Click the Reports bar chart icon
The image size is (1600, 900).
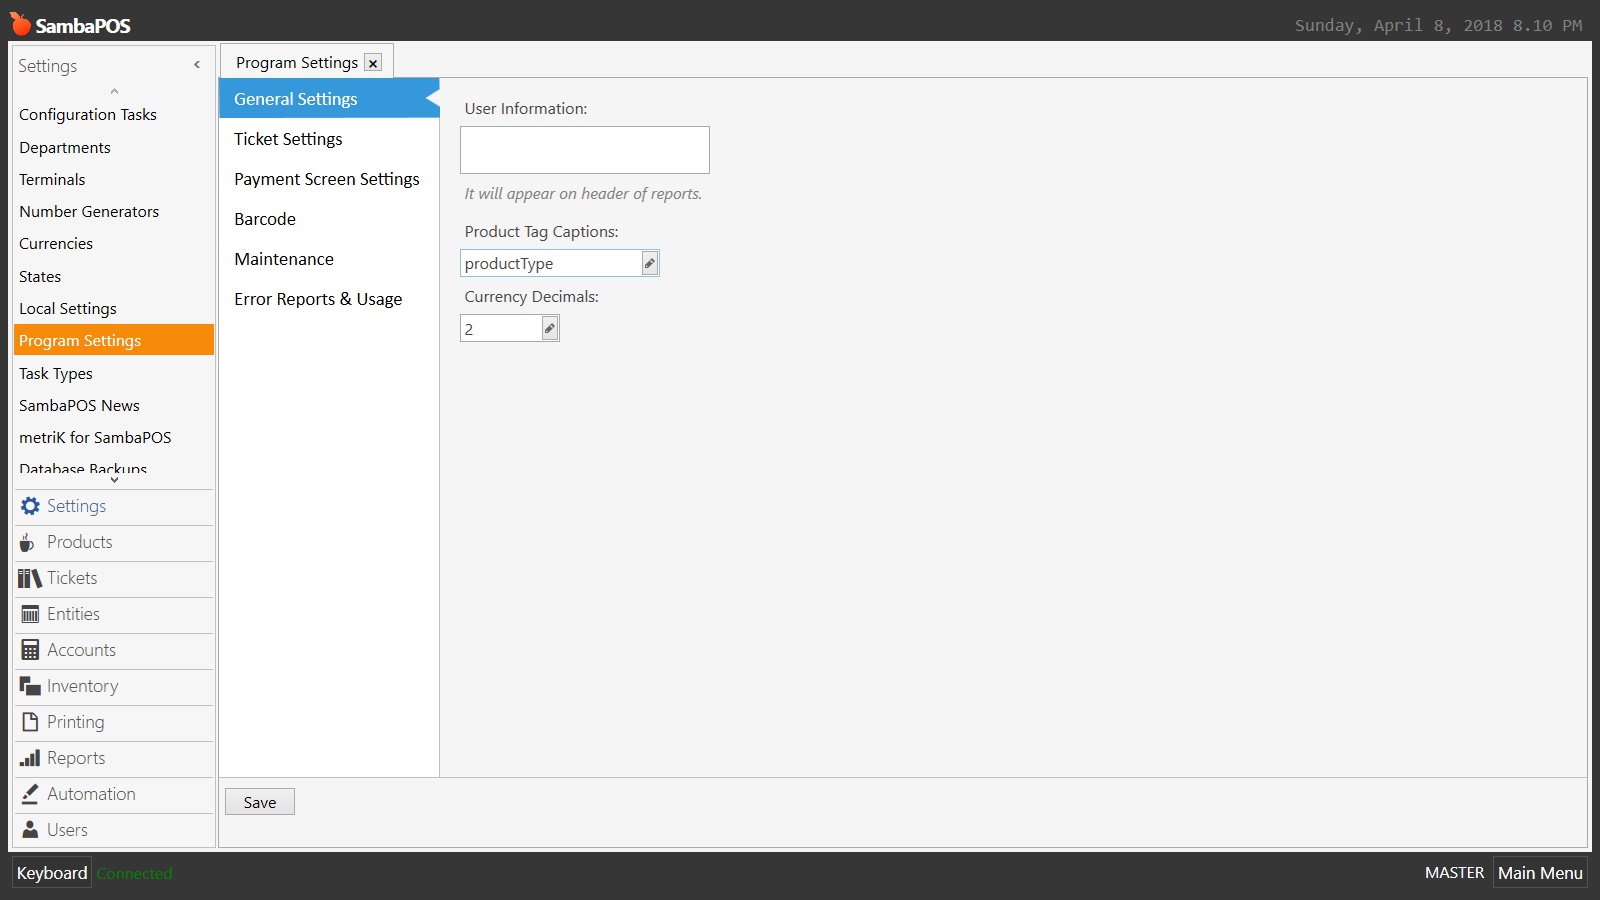pyautogui.click(x=30, y=758)
